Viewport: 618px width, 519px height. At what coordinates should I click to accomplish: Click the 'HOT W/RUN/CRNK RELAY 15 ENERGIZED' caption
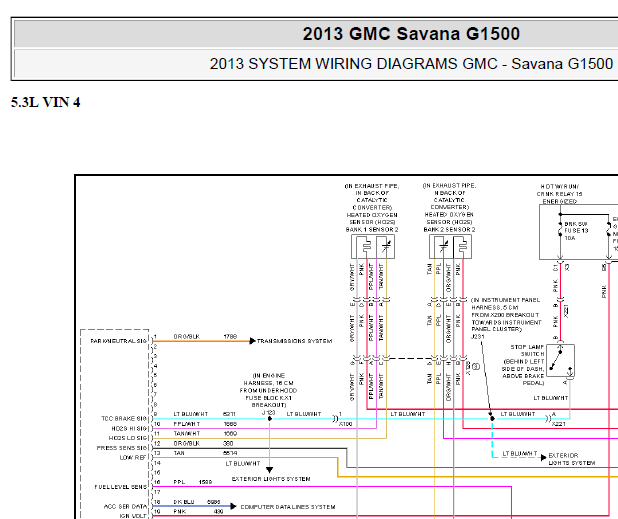pos(560,194)
